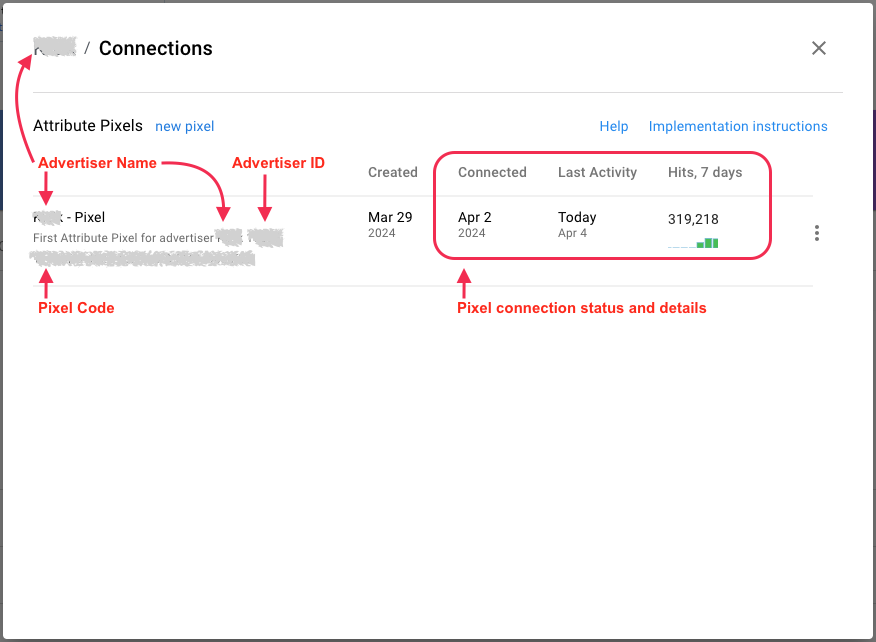876x642 pixels.
Task: Click the 'Hits, 7 days' column header
Action: pos(705,172)
